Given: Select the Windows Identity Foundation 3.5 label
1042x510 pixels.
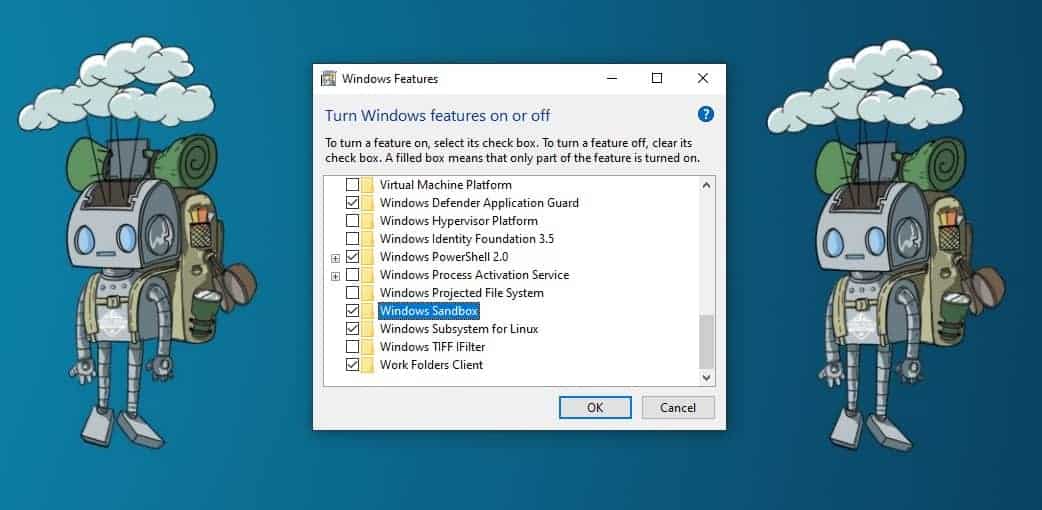Looking at the screenshot, I should point(467,239).
